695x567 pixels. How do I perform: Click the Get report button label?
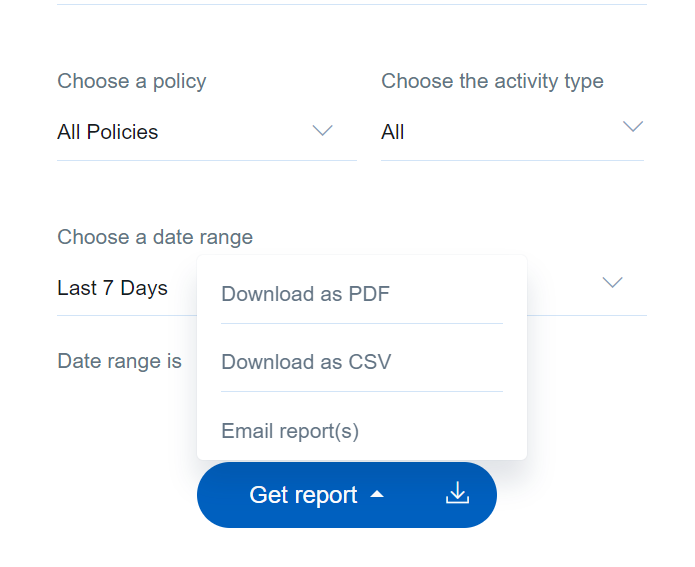303,495
